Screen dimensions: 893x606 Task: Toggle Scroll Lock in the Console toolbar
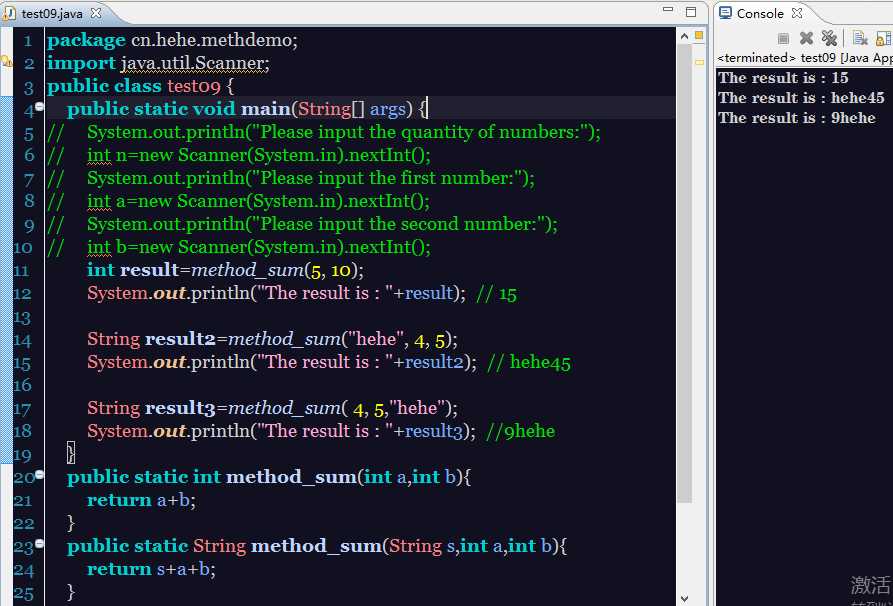pyautogui.click(x=883, y=38)
